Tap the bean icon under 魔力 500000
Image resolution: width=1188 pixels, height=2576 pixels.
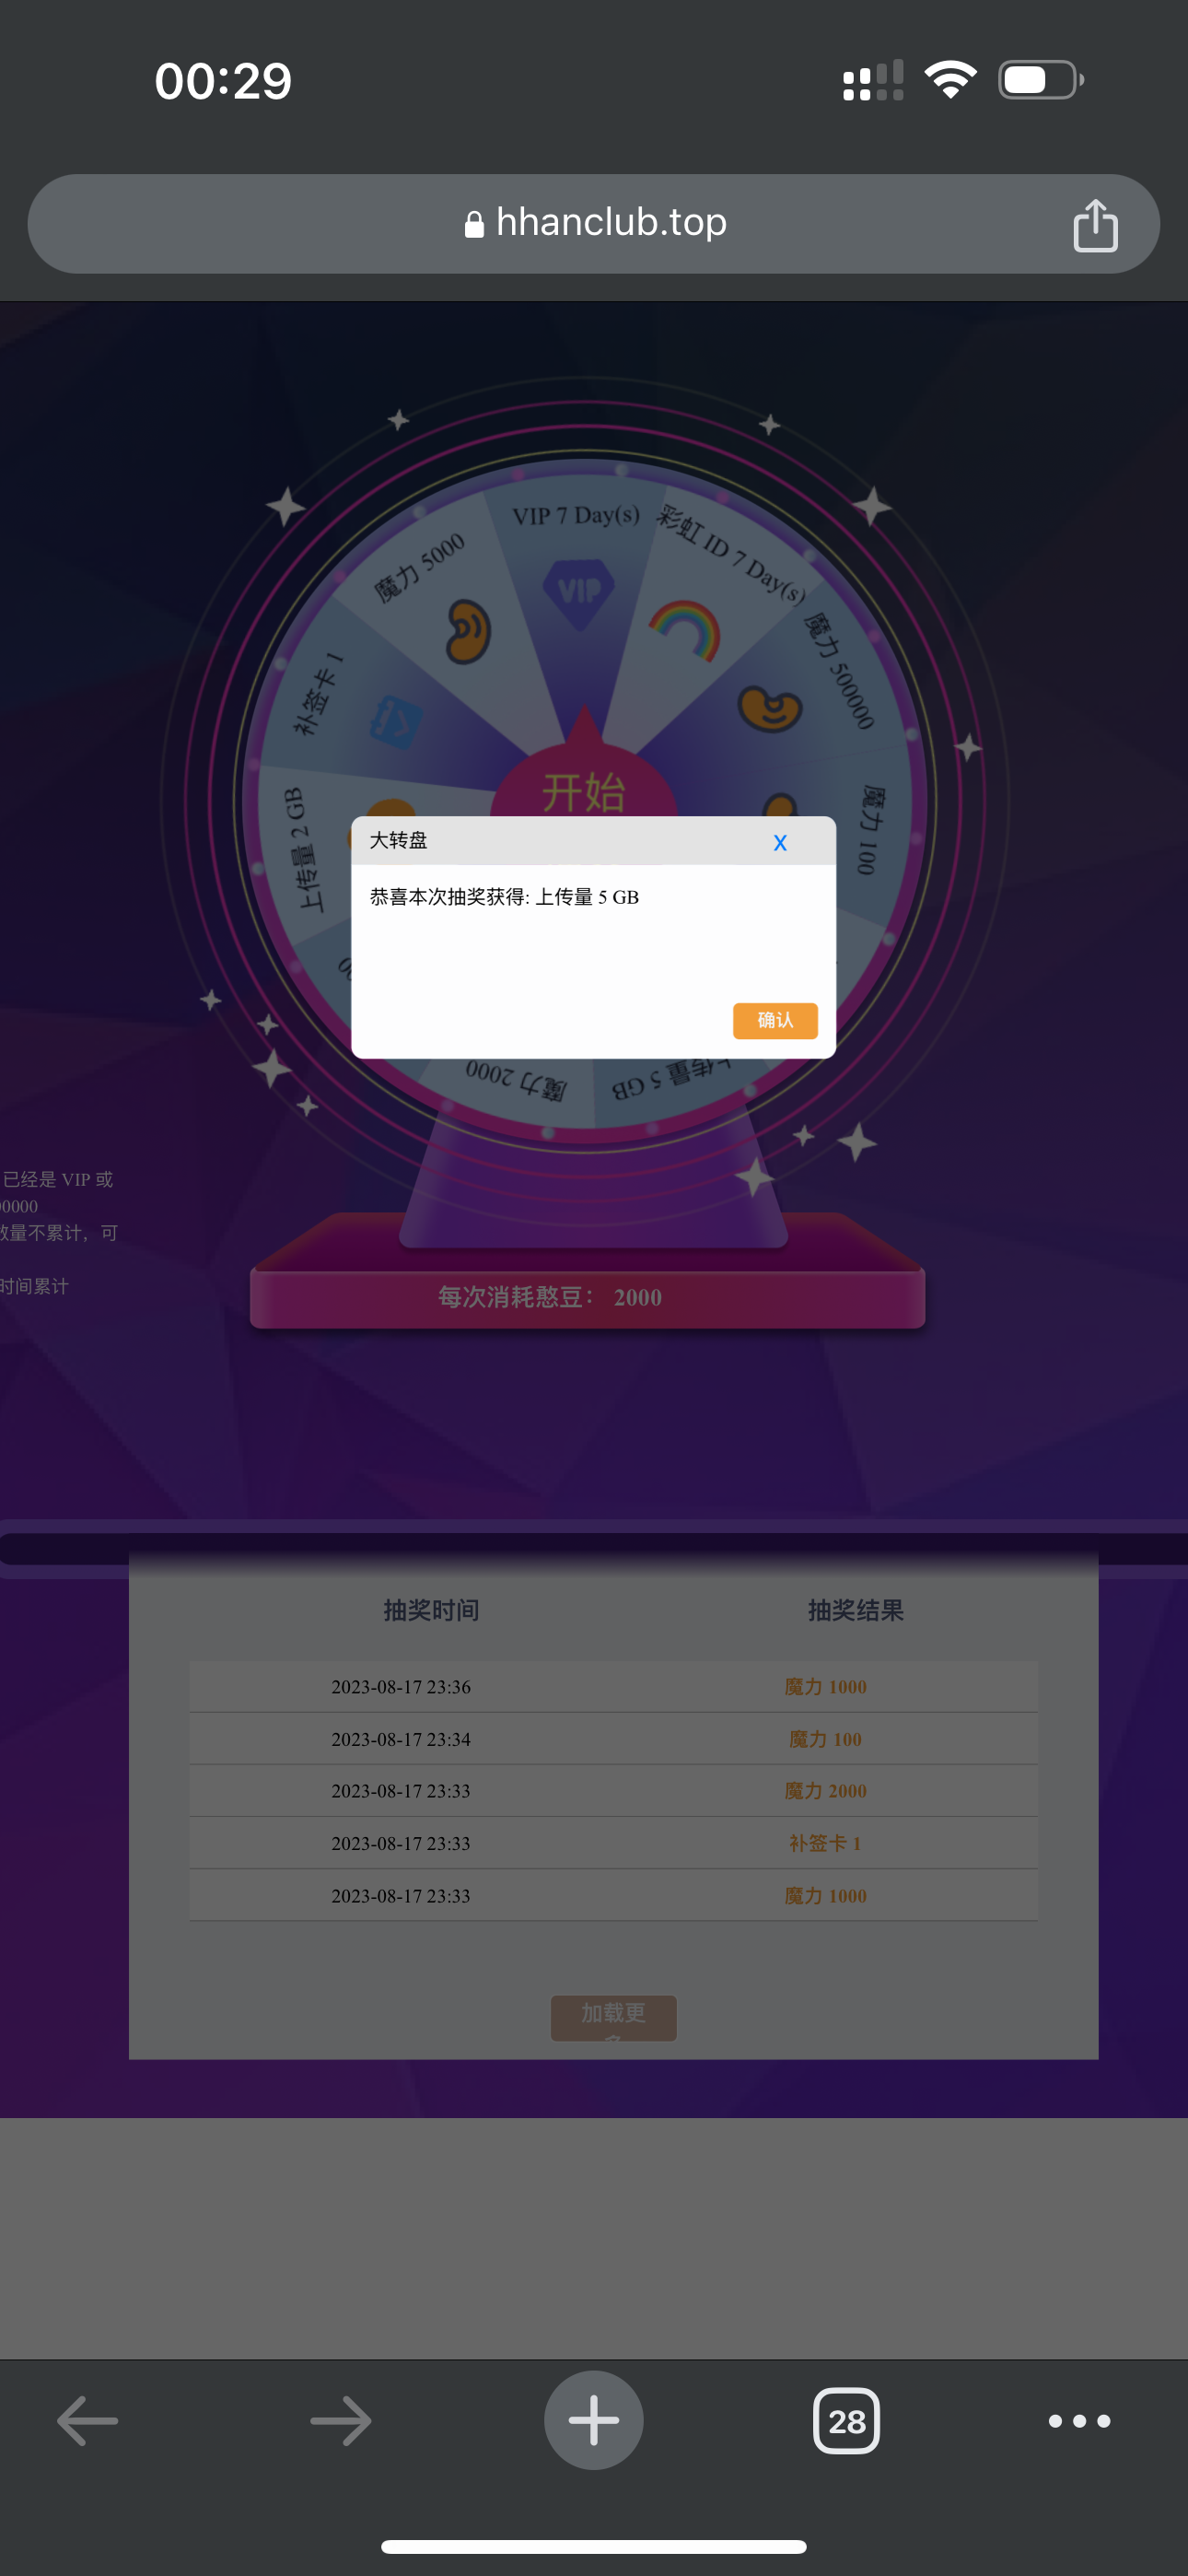[770, 708]
